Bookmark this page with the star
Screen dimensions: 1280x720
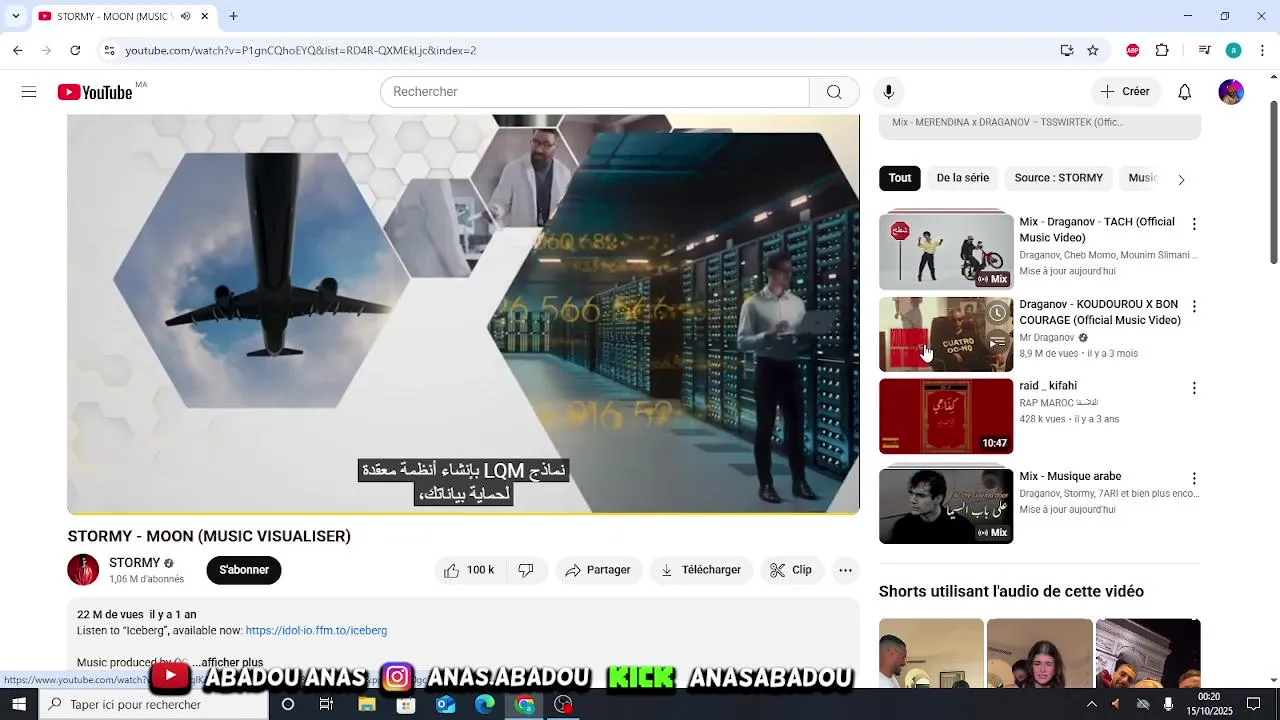[x=1093, y=50]
